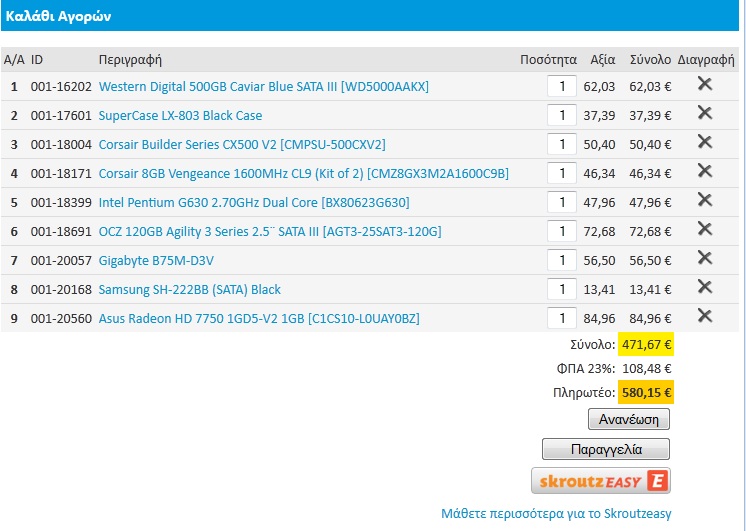Click the 84,96 € row total
Screen dimensions: 746x531
650,319
